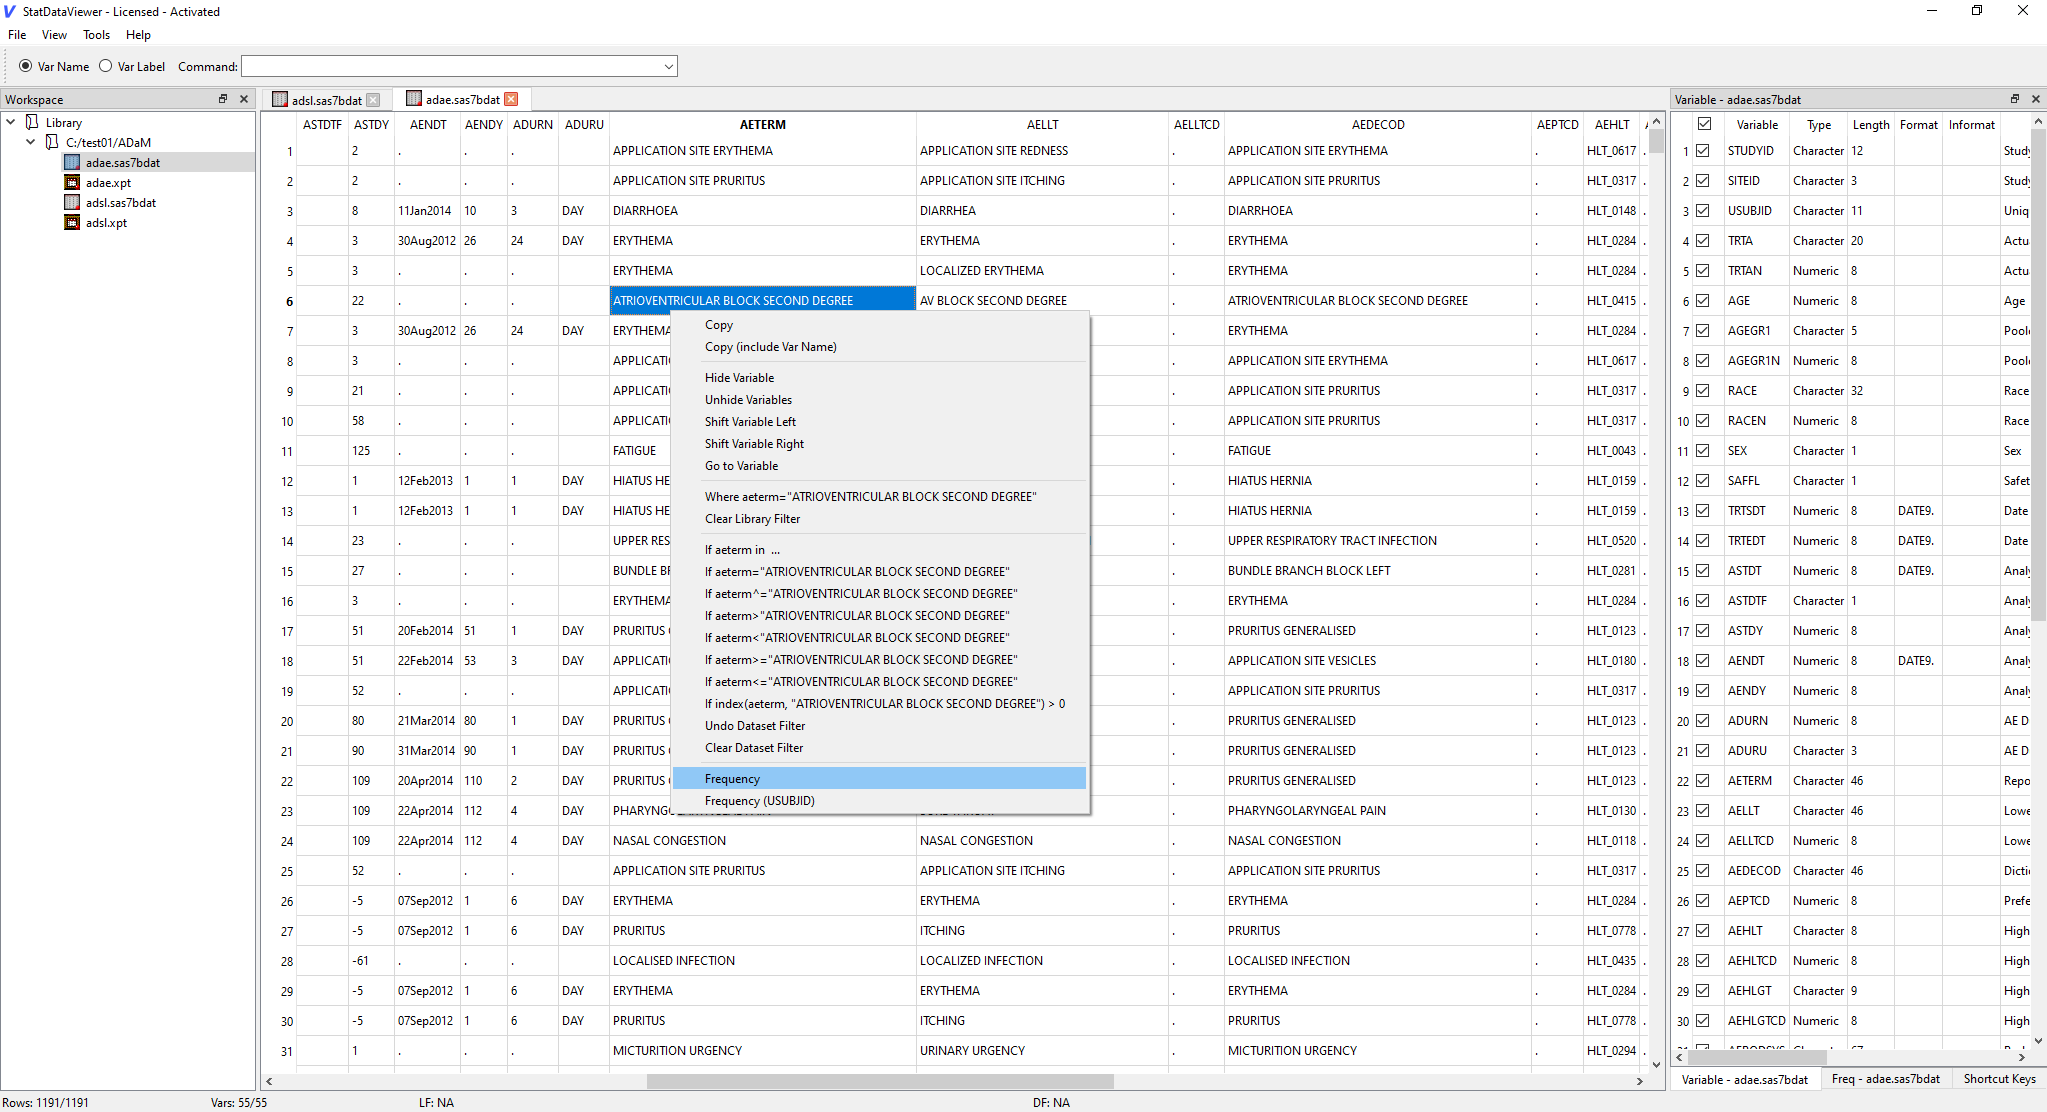Open the Tools menu

coord(96,35)
